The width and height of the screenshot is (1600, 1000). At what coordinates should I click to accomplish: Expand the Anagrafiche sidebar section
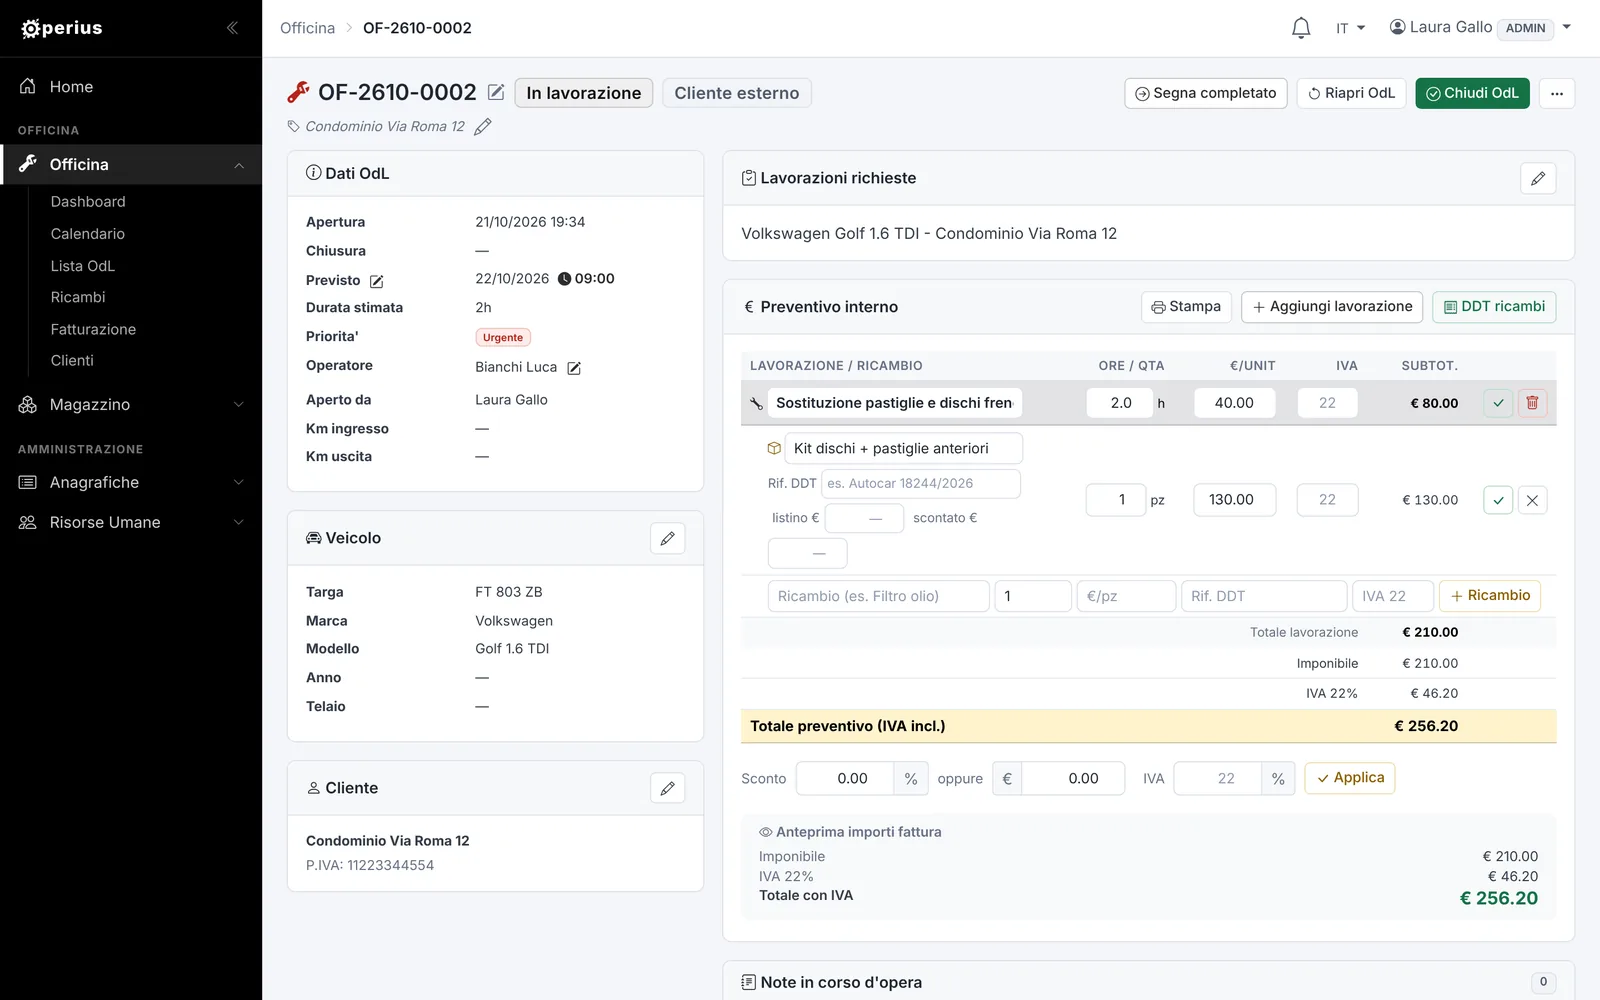point(239,483)
